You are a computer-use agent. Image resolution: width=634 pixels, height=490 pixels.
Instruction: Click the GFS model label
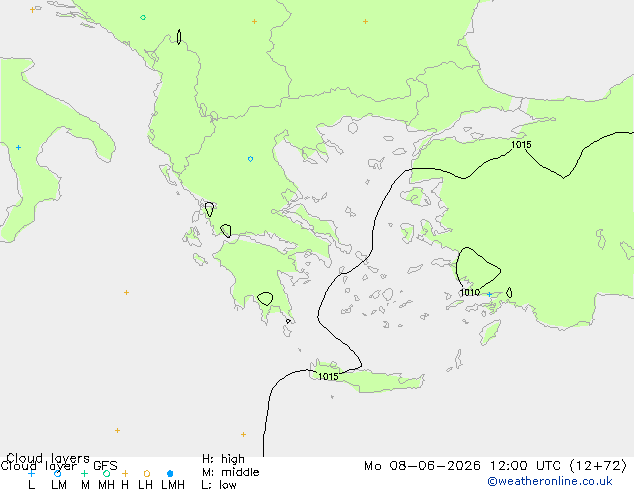[x=105, y=466]
